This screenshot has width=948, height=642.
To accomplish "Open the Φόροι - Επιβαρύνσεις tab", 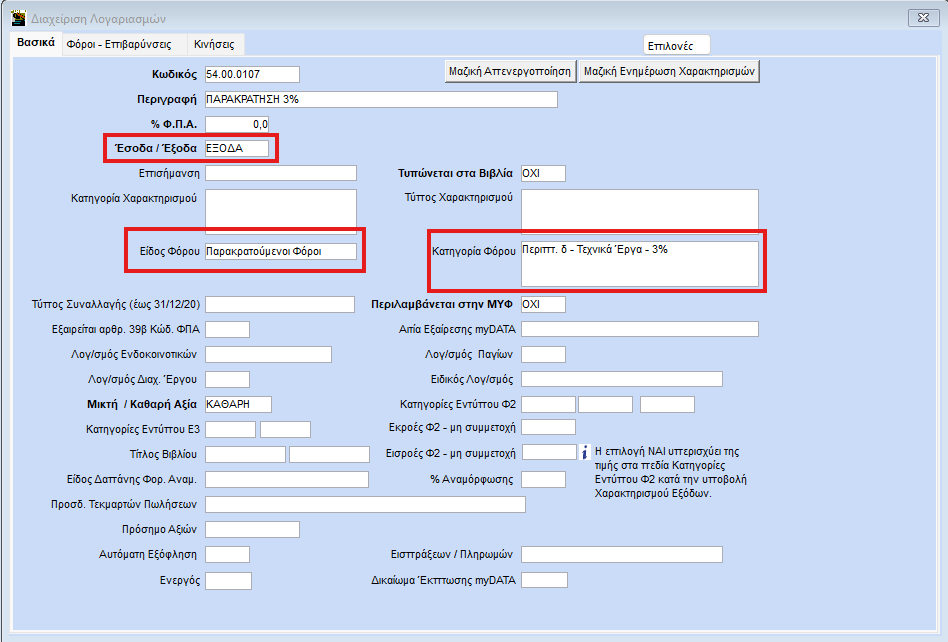I will point(118,44).
